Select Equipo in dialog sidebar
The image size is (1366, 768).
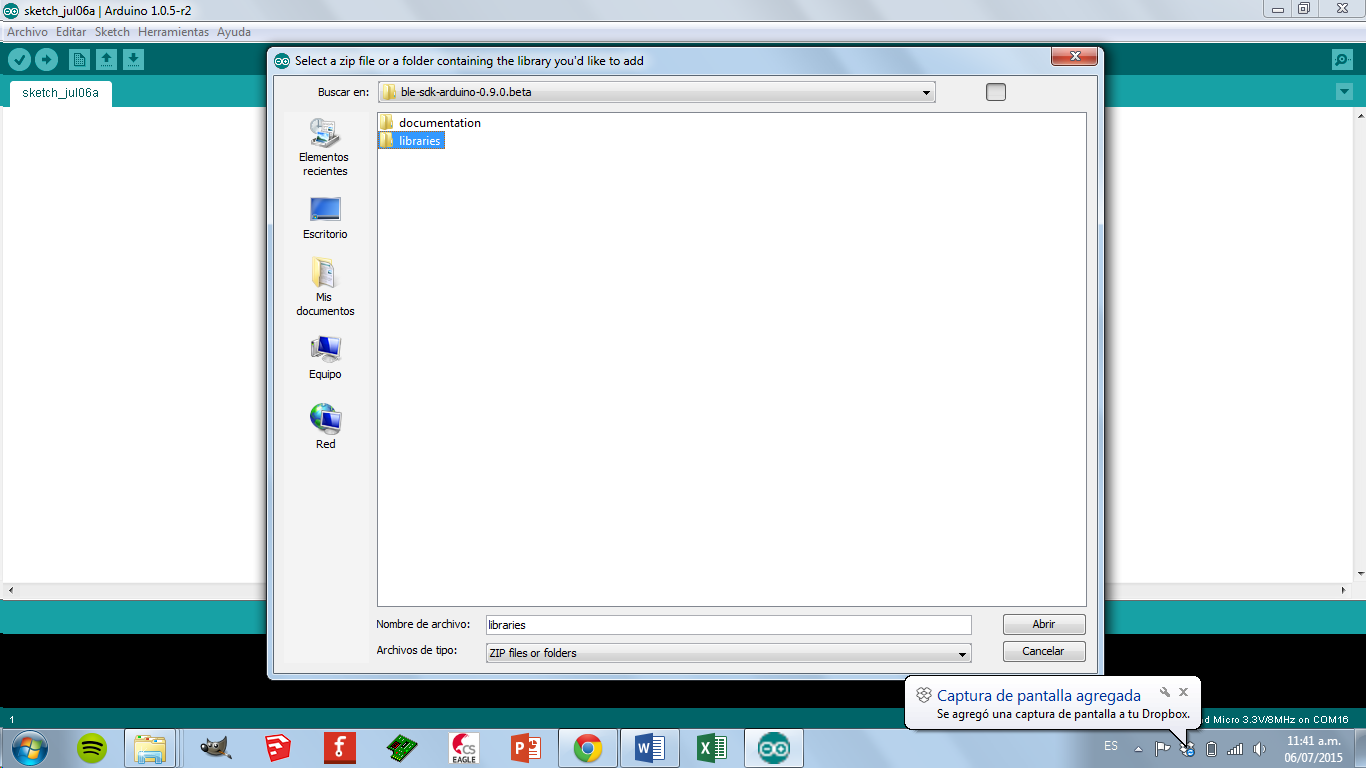coord(325,357)
